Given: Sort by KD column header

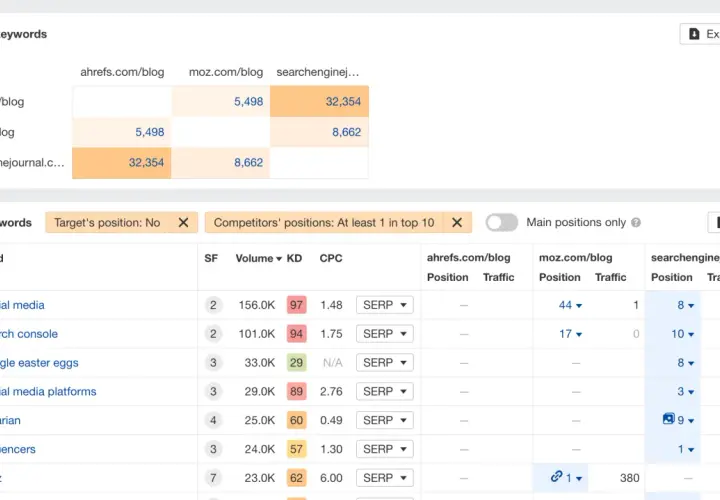Looking at the screenshot, I should click(x=294, y=258).
